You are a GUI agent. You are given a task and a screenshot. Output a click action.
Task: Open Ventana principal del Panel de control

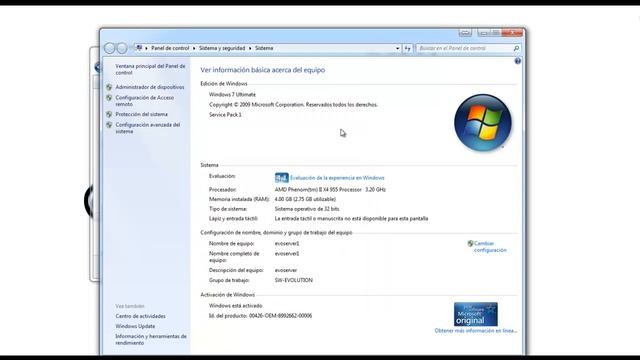click(150, 69)
